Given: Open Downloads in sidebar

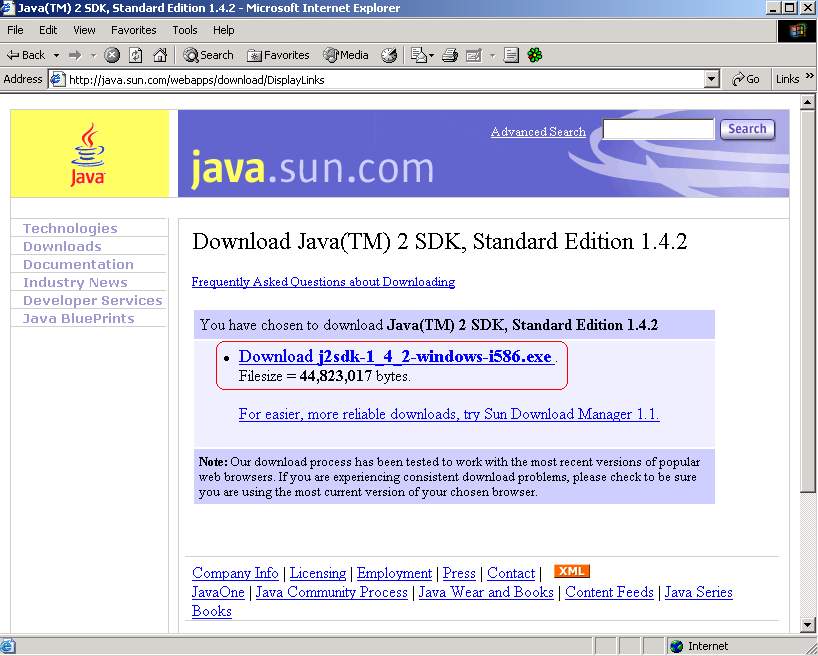Looking at the screenshot, I should click(62, 246).
